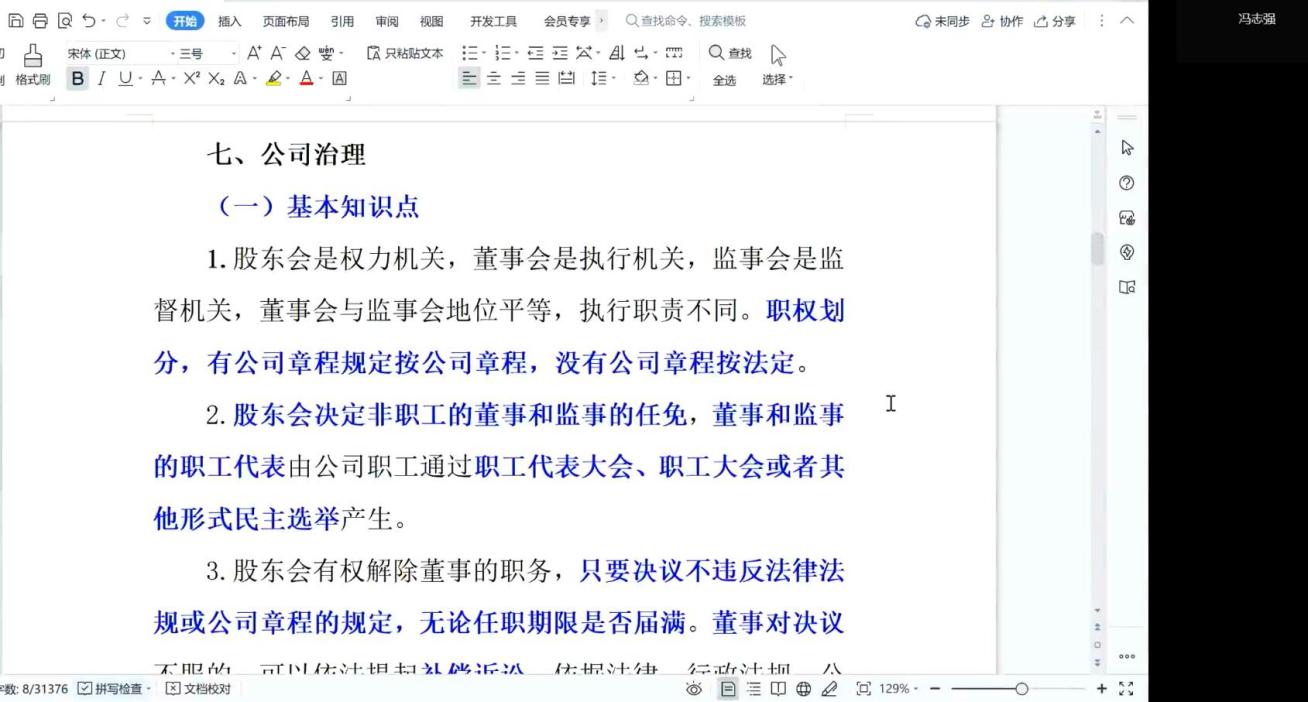Switch to the 页面布局 (Page Layout) tab

click(x=285, y=21)
